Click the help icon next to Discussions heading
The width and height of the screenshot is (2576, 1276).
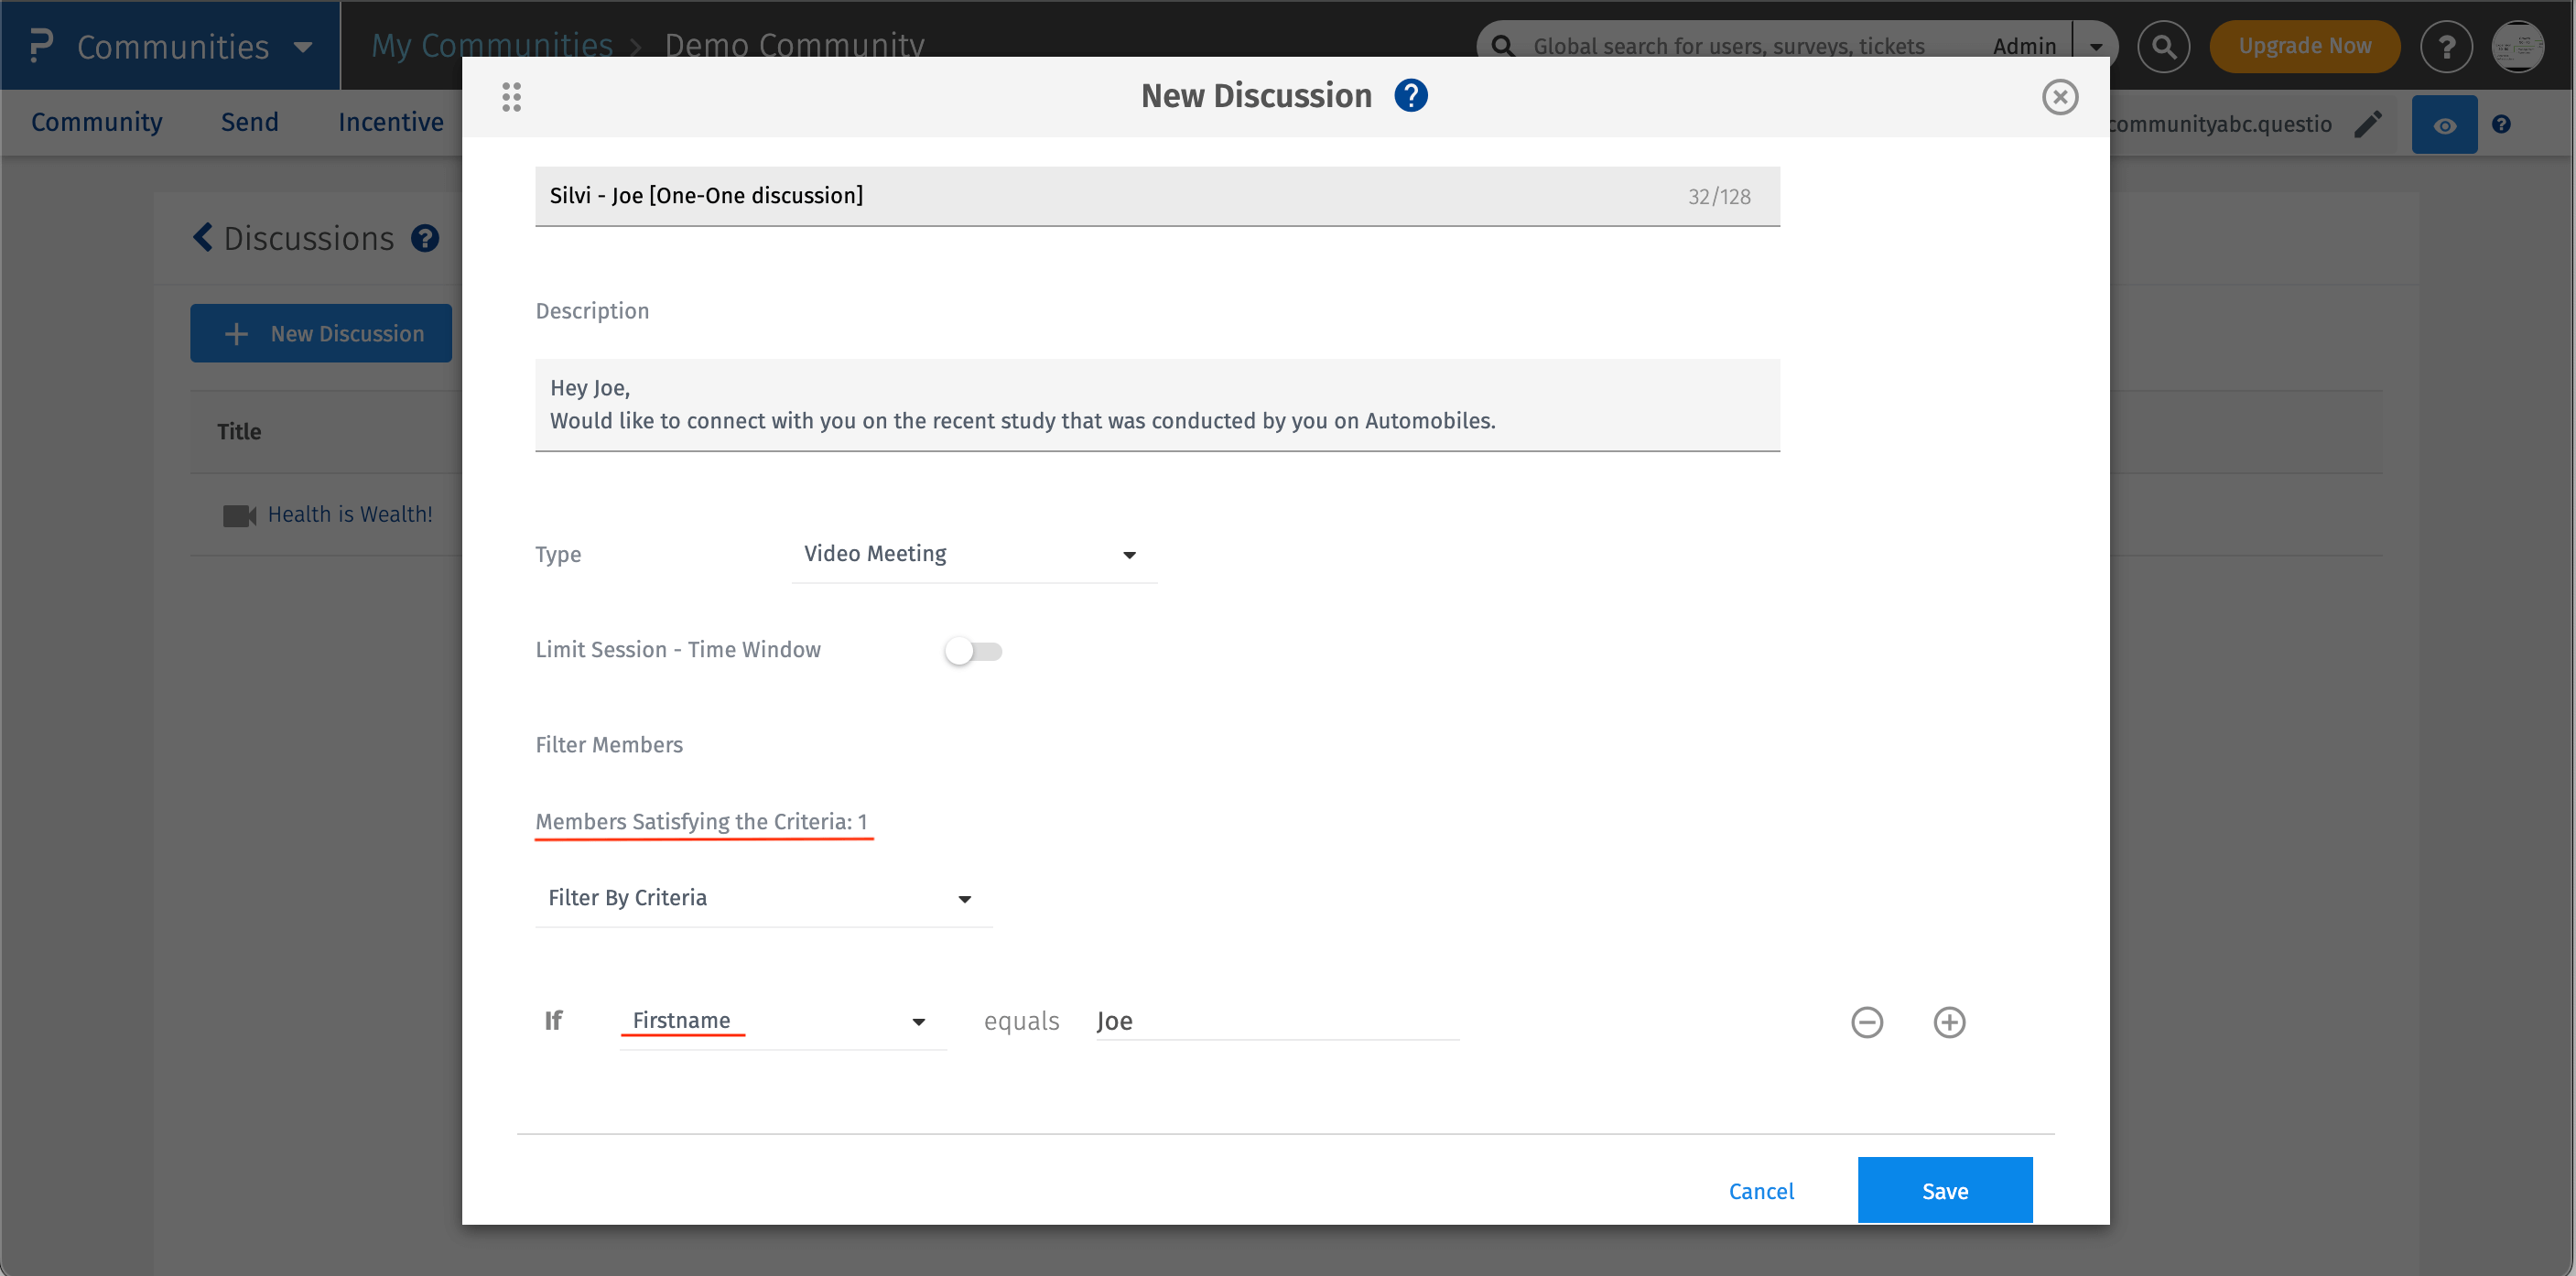425,239
